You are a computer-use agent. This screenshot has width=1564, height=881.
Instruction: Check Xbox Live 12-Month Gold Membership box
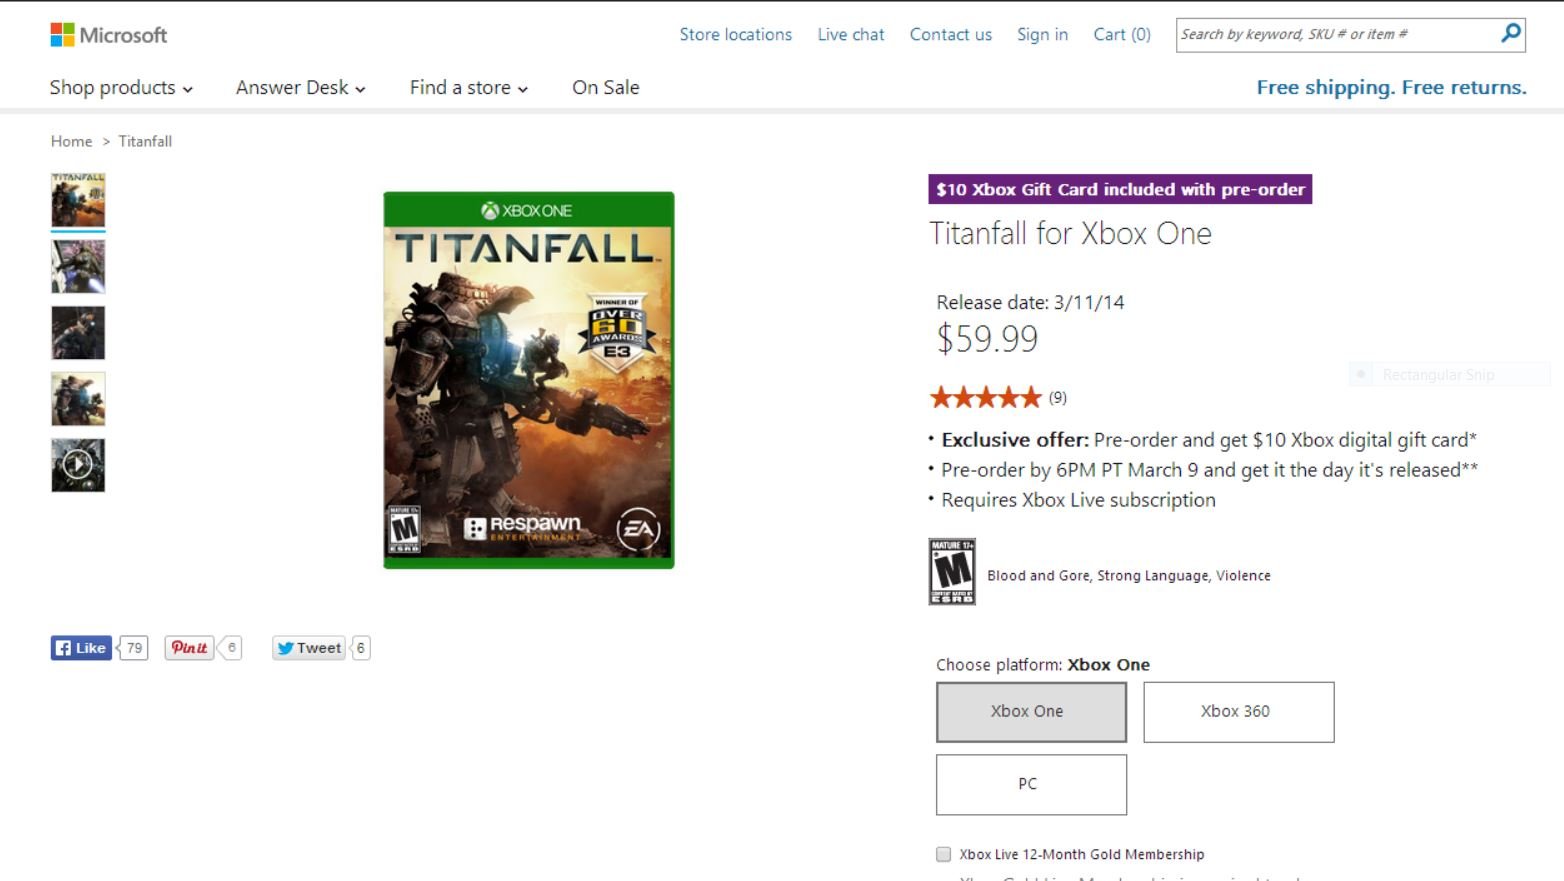[943, 854]
